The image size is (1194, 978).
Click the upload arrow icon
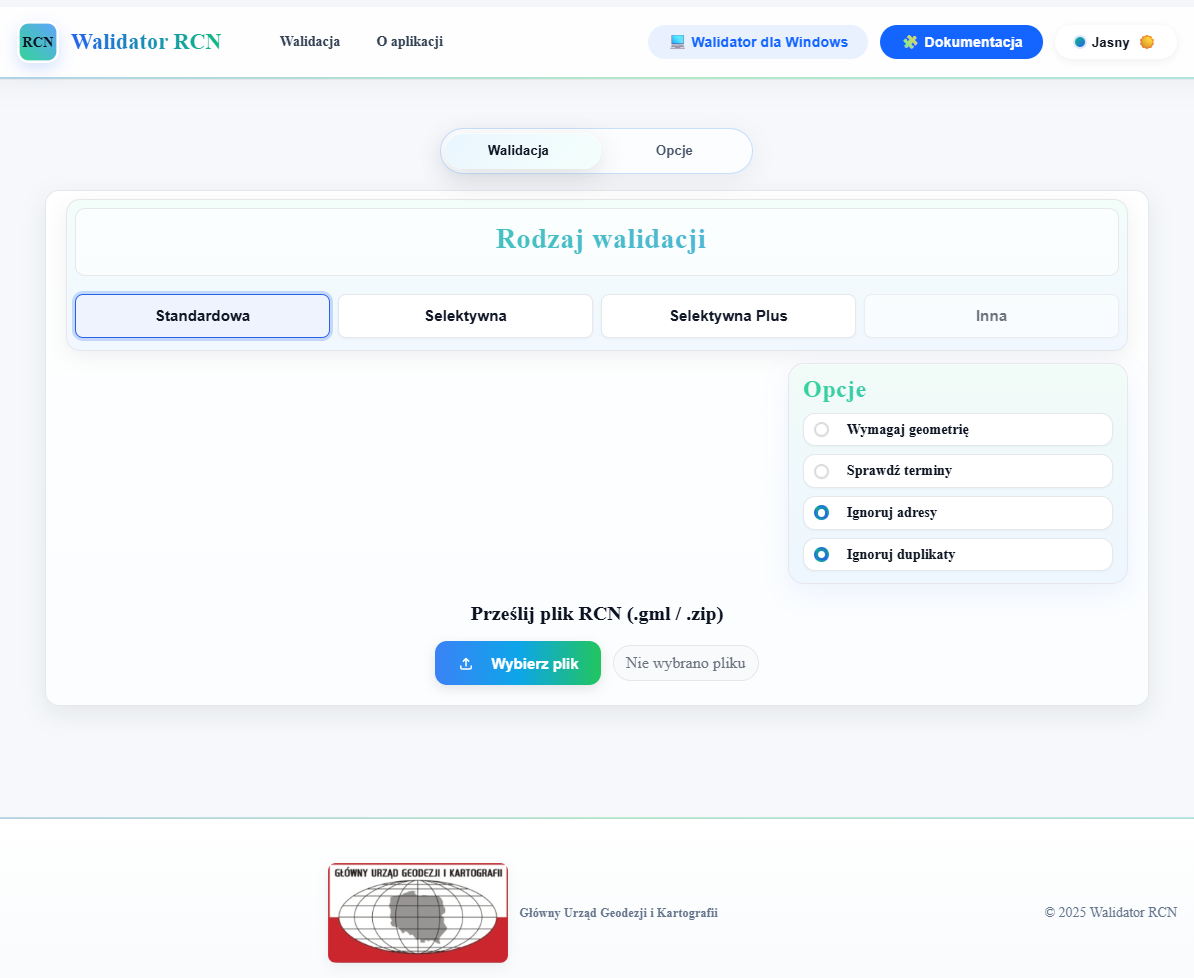(x=466, y=664)
